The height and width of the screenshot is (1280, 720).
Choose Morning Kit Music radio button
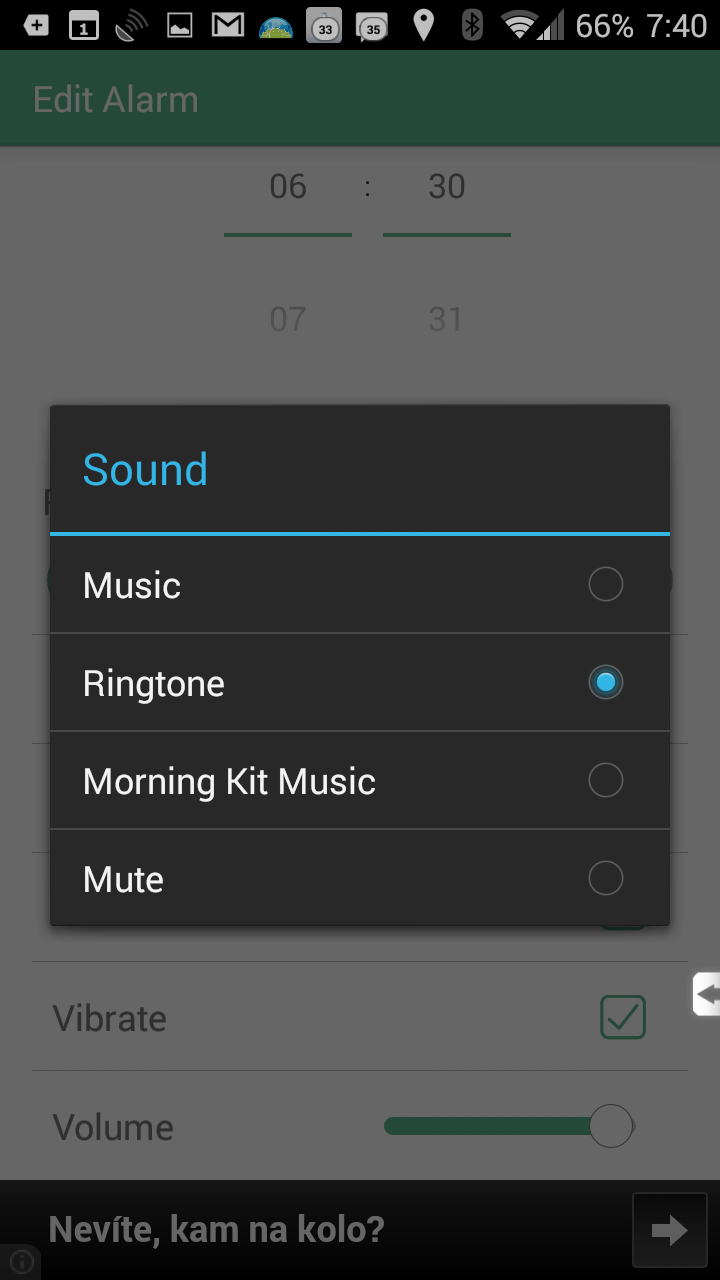click(605, 780)
